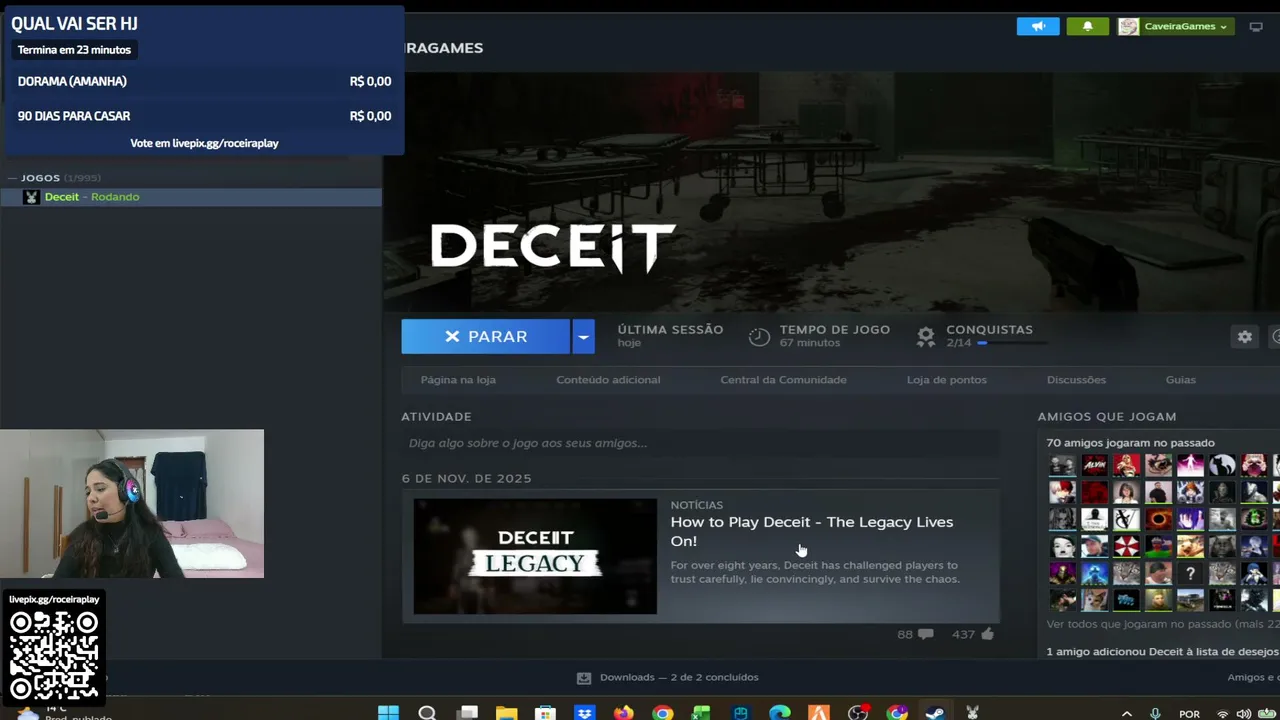
Task: Open Task View on the taskbar
Action: 467,713
